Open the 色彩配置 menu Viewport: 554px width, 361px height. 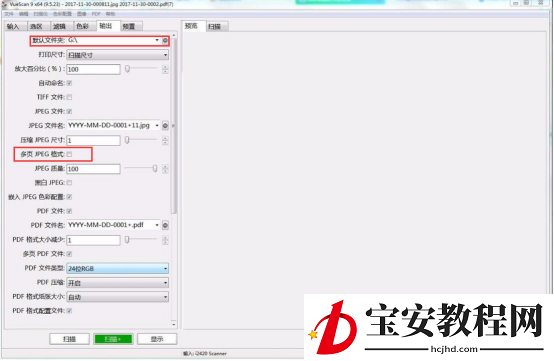62,14
